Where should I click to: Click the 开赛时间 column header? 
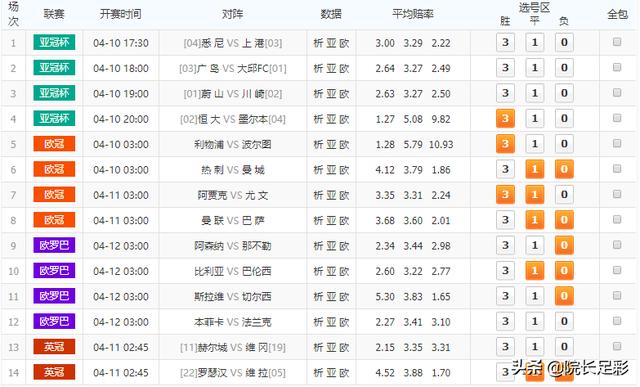(120, 14)
